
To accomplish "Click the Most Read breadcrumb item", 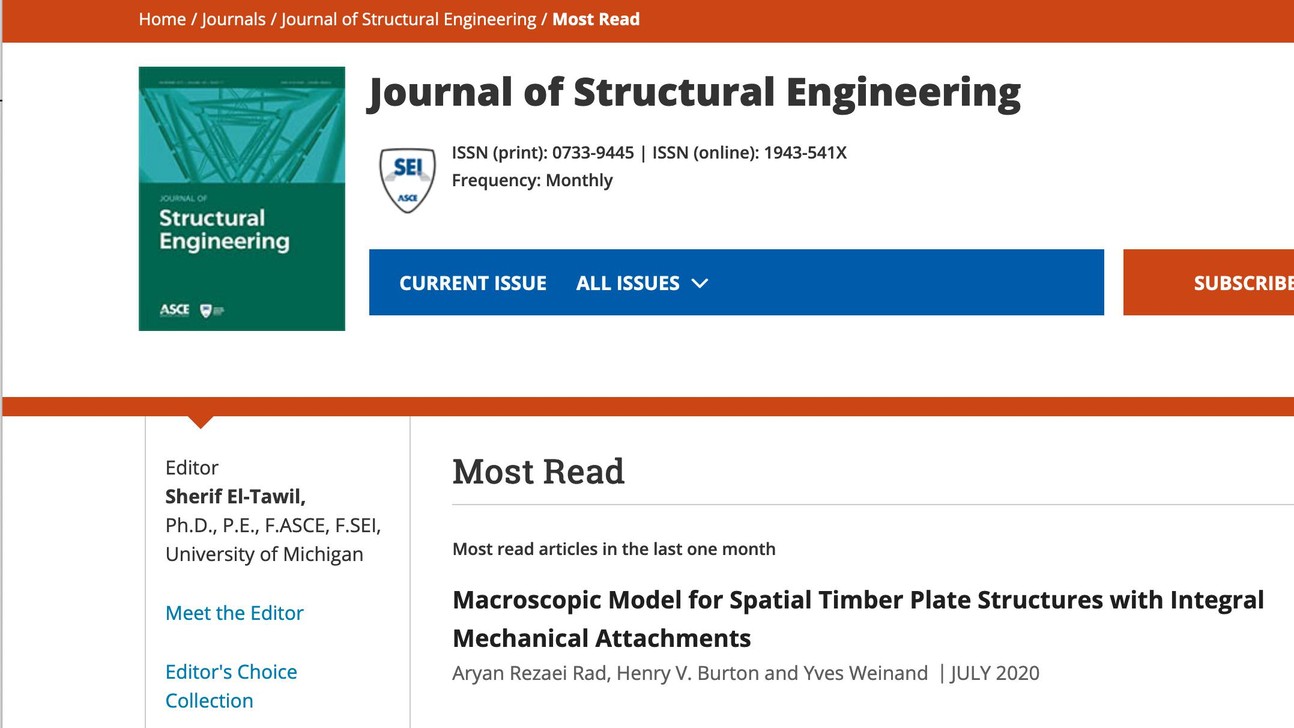I will click(596, 19).
